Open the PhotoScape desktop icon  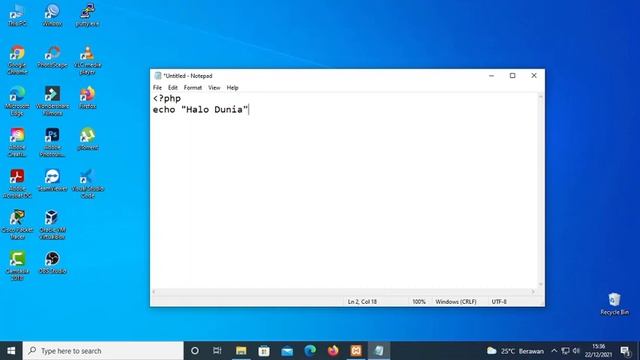coord(52,57)
